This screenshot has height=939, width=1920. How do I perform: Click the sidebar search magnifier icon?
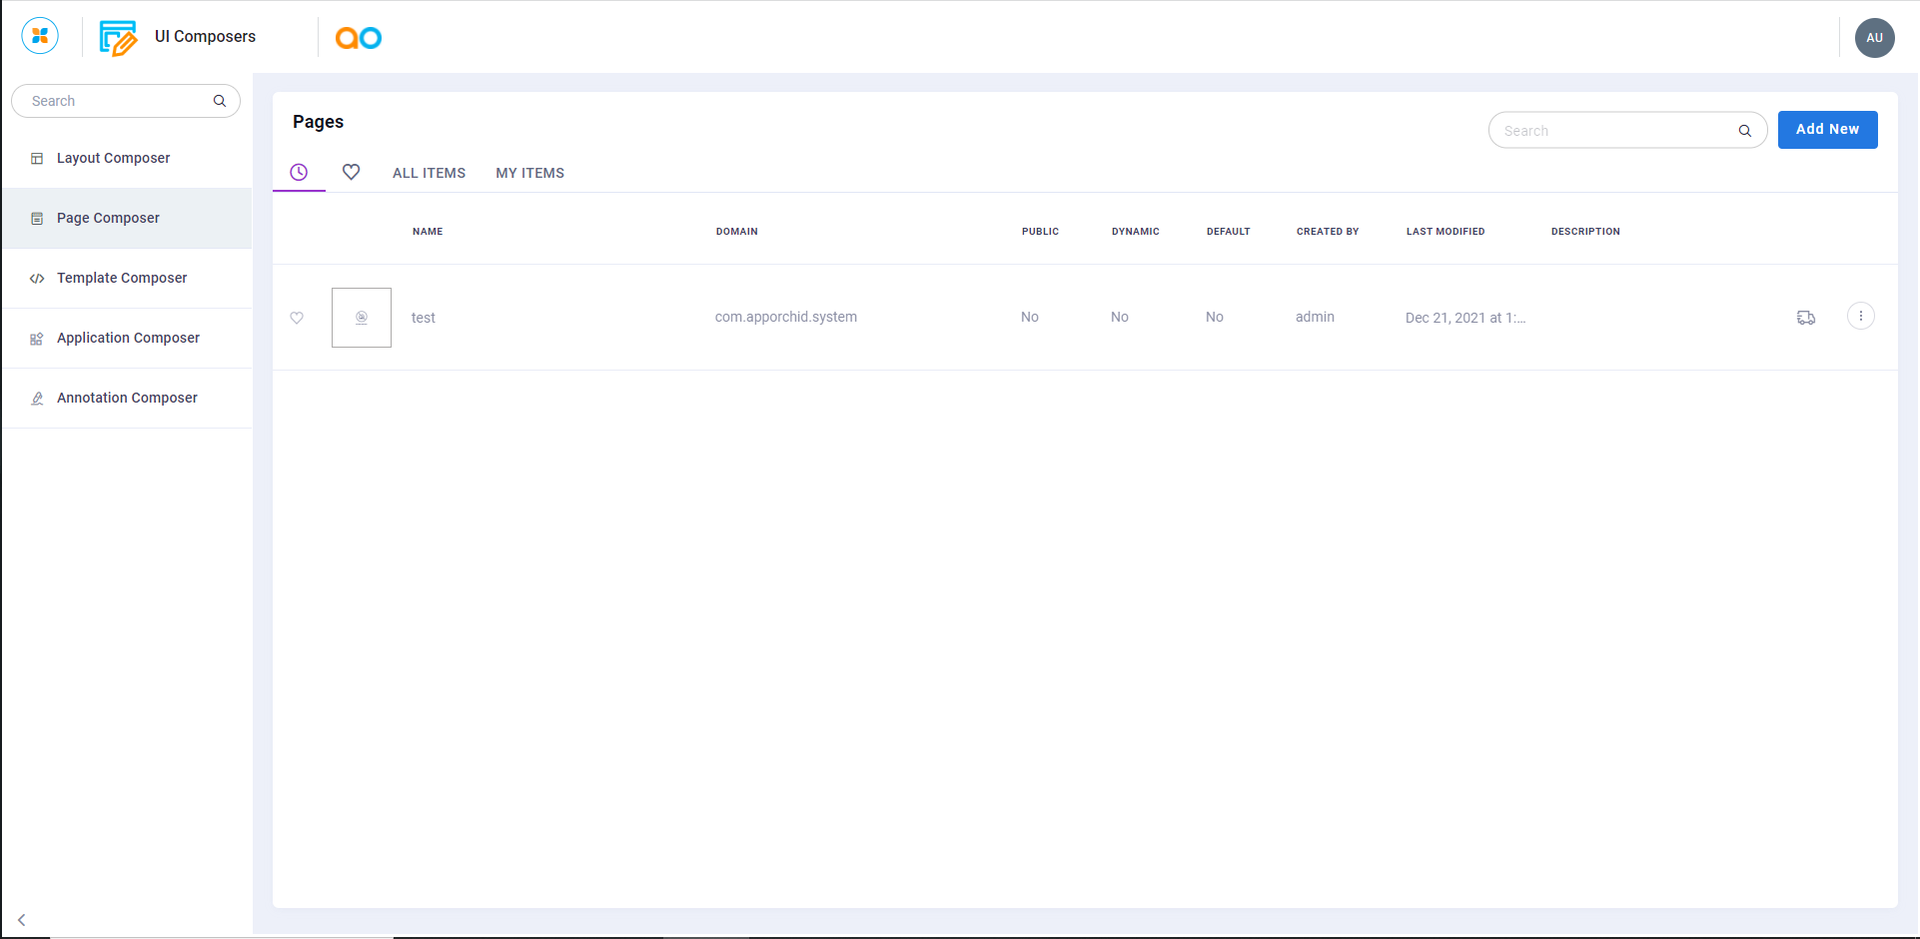(220, 101)
